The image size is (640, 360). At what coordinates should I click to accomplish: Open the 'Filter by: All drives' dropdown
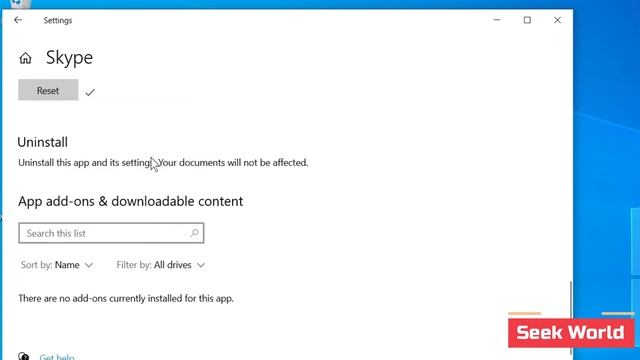[x=160, y=265]
